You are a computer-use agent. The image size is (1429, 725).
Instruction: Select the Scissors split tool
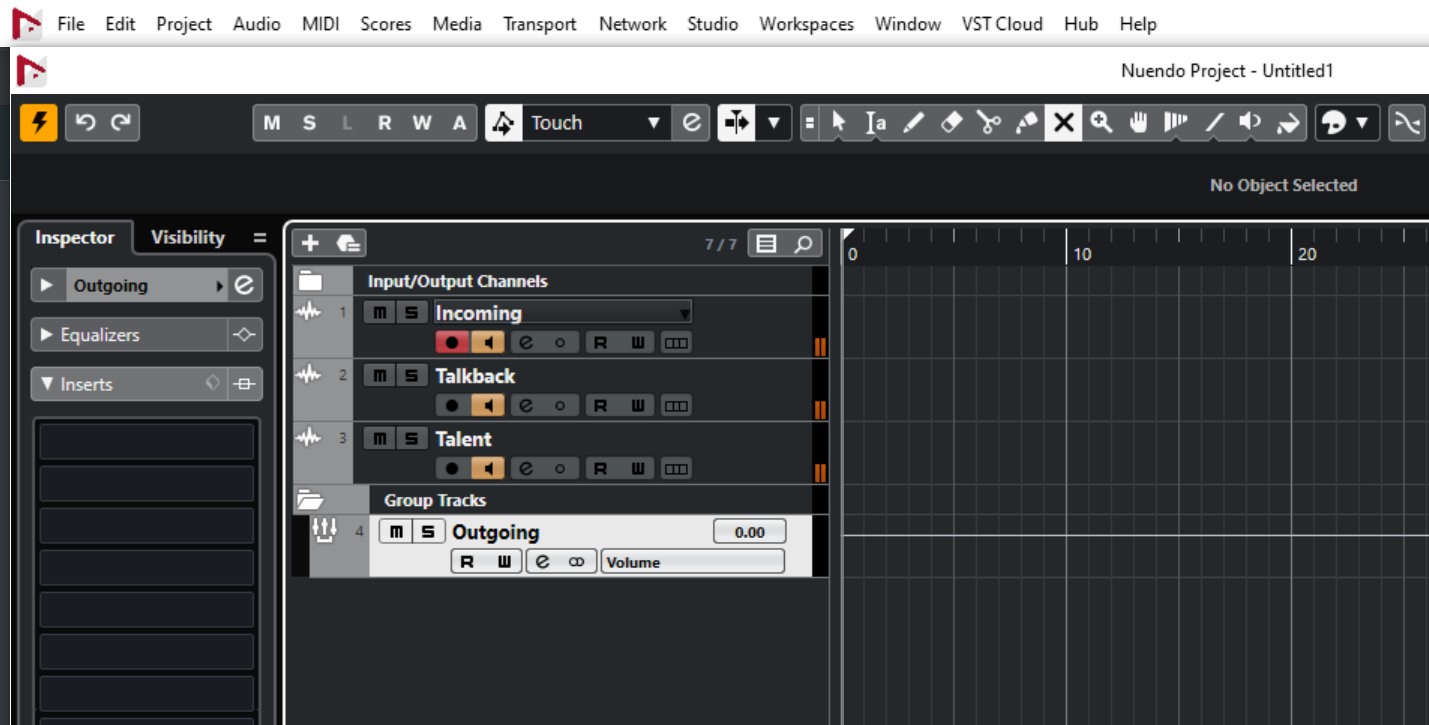tap(989, 123)
